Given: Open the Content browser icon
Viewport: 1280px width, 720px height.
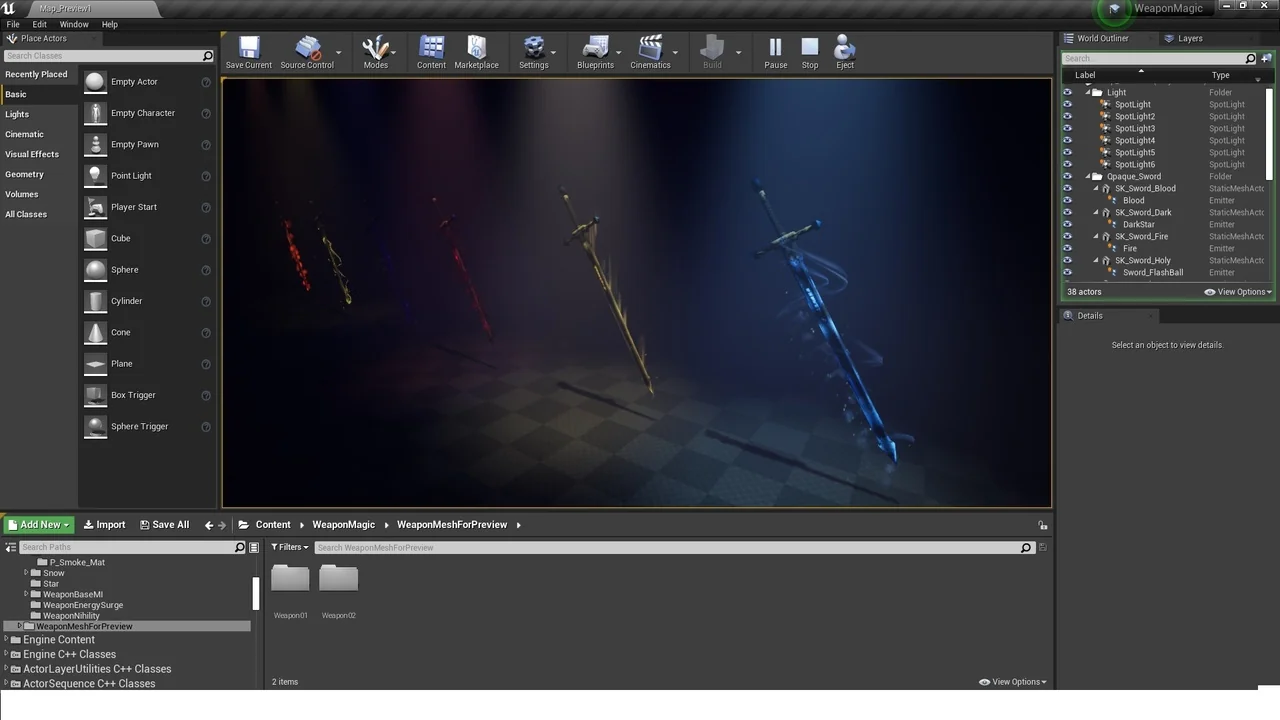Looking at the screenshot, I should 431,49.
